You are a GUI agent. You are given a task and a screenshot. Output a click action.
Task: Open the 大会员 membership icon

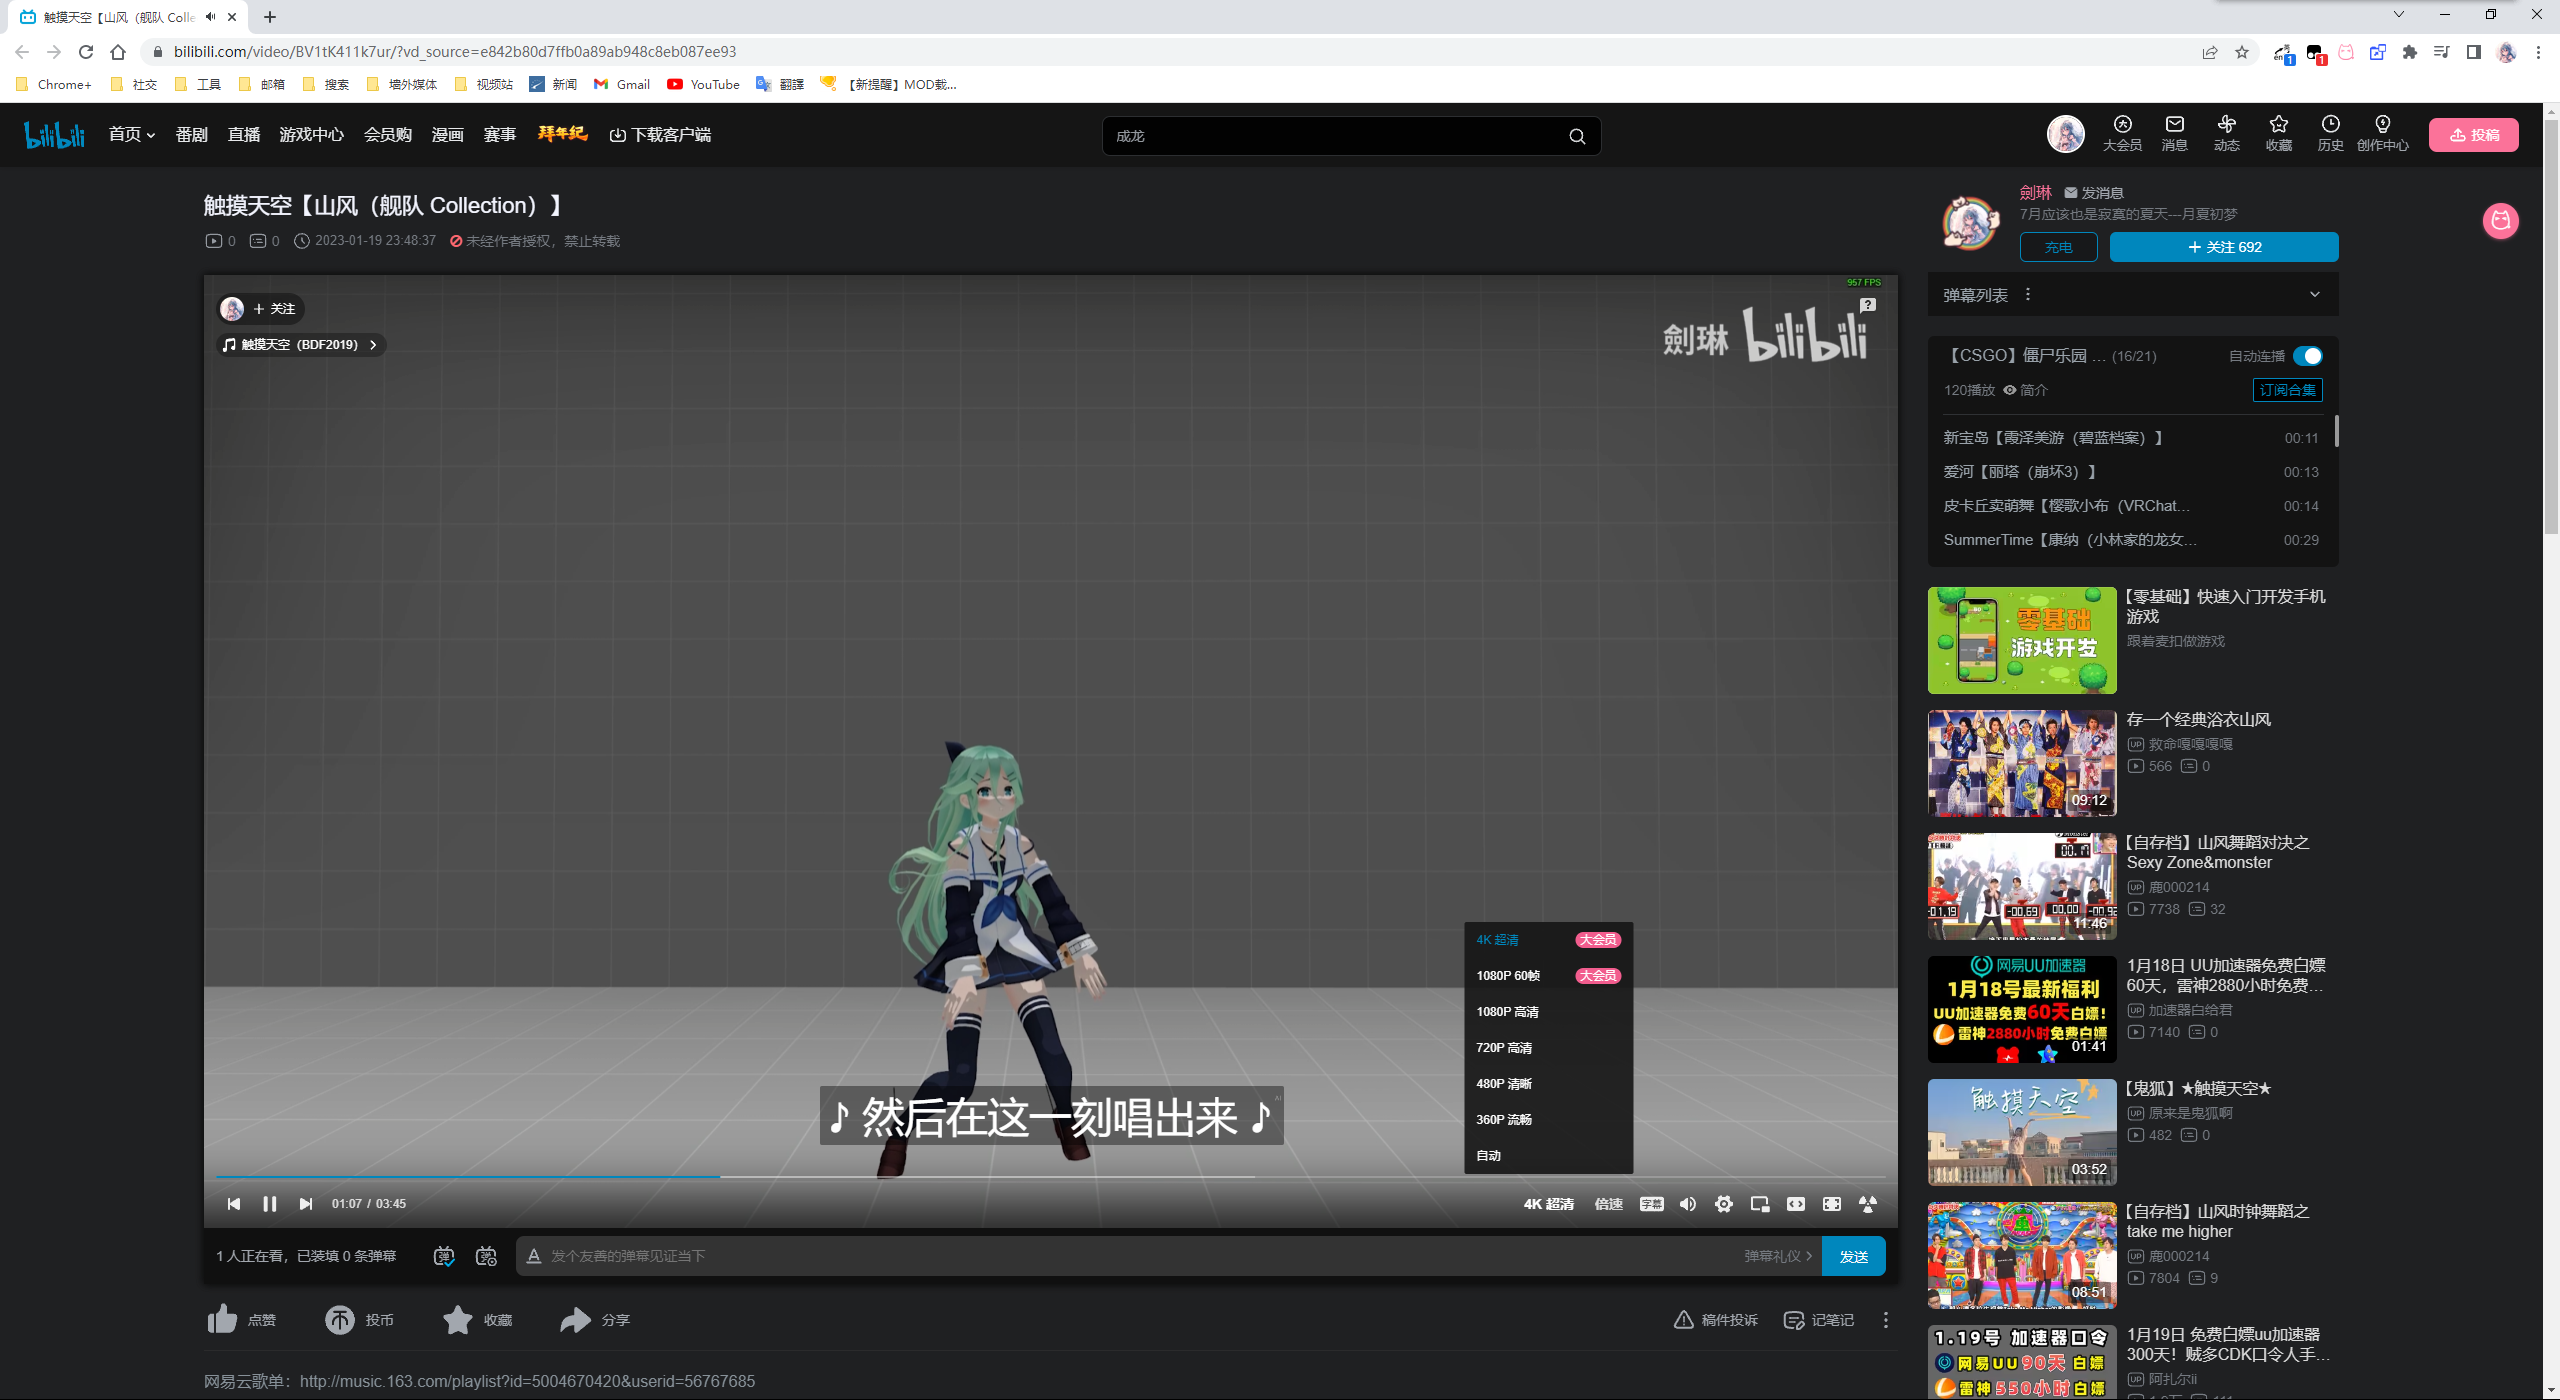point(2122,124)
